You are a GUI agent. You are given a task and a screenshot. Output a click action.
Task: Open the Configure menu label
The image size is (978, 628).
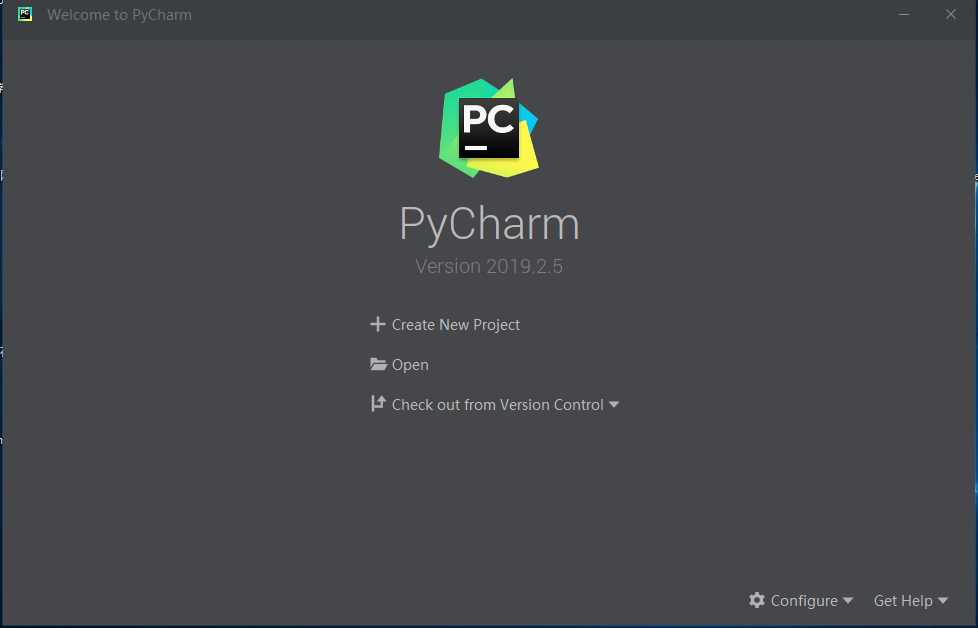[x=804, y=601]
